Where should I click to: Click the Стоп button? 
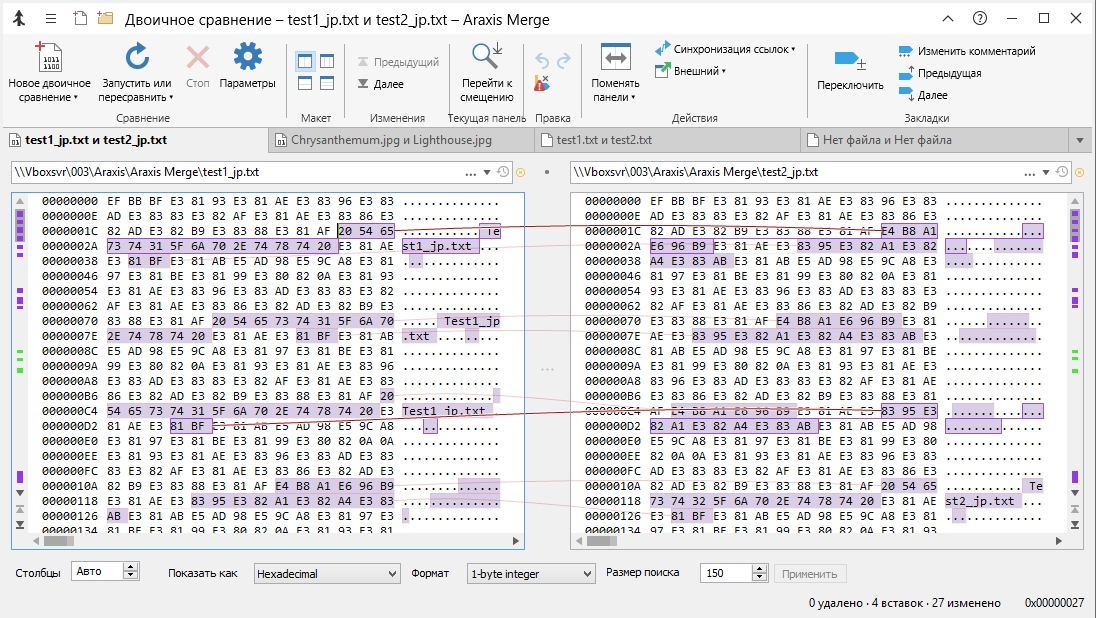[x=198, y=66]
